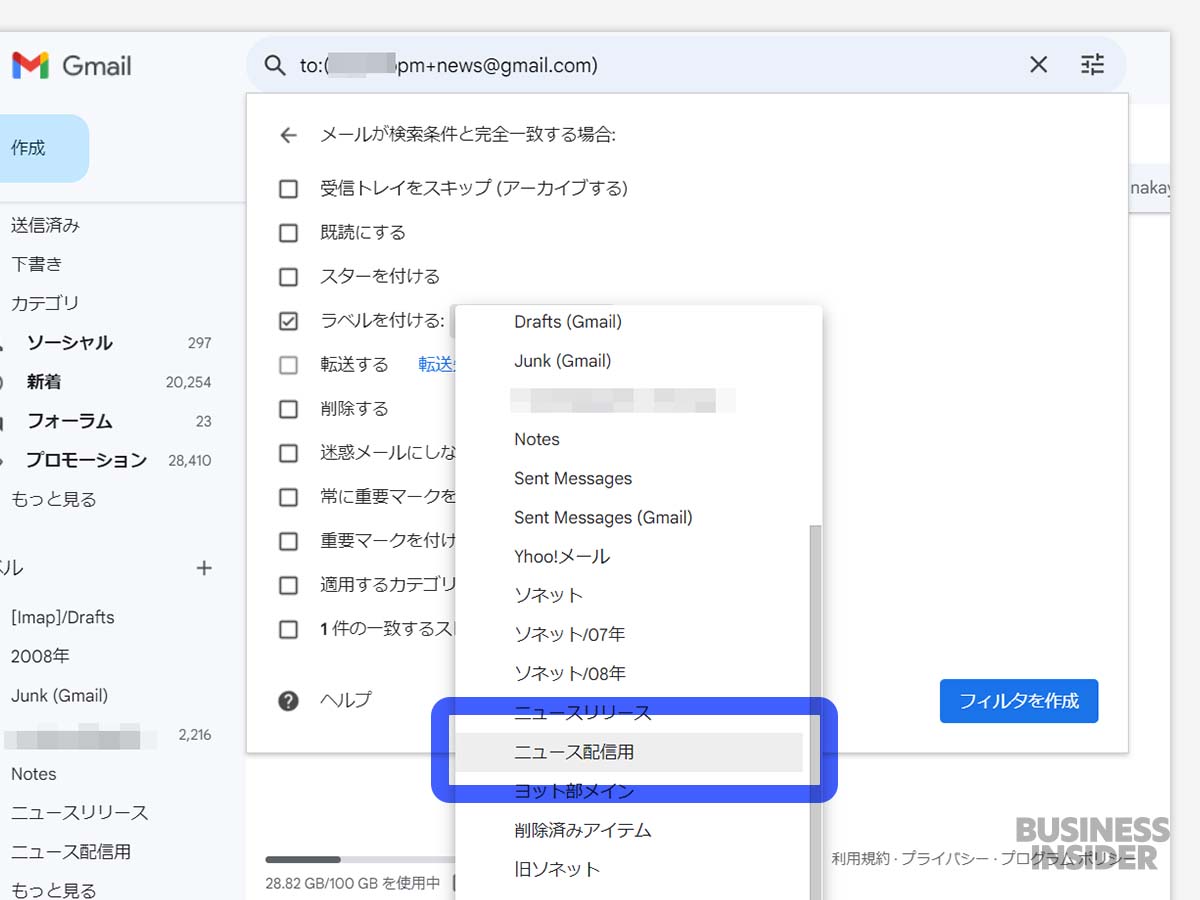Select Notes from the label dropdown
The width and height of the screenshot is (1200, 900).
tap(537, 439)
